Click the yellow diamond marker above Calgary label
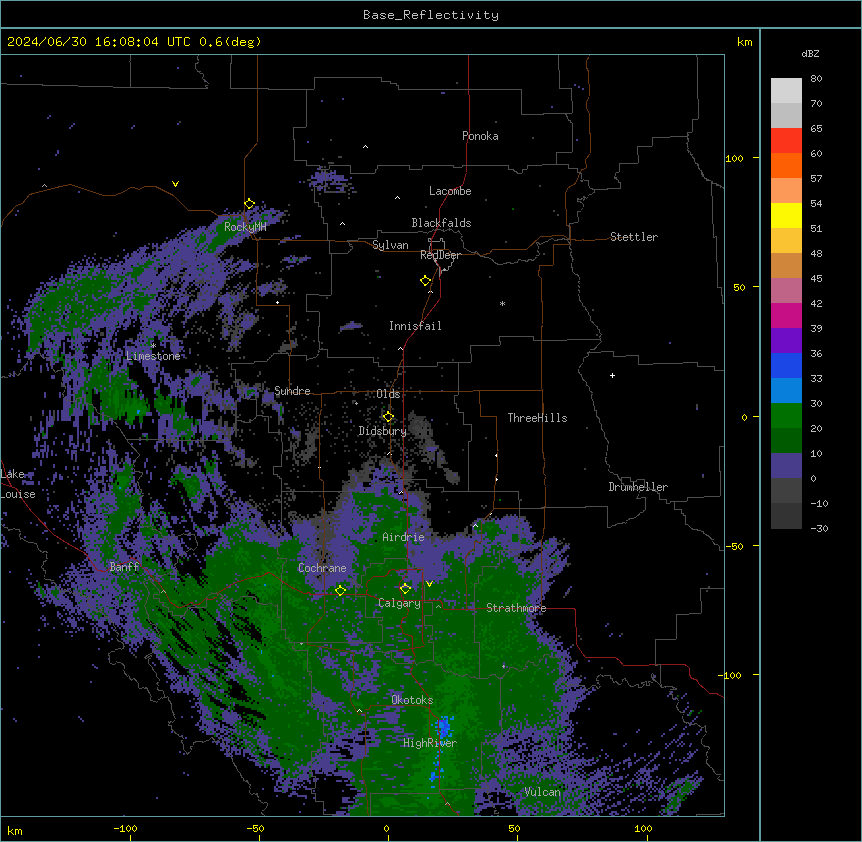The width and height of the screenshot is (862, 842). click(x=405, y=589)
